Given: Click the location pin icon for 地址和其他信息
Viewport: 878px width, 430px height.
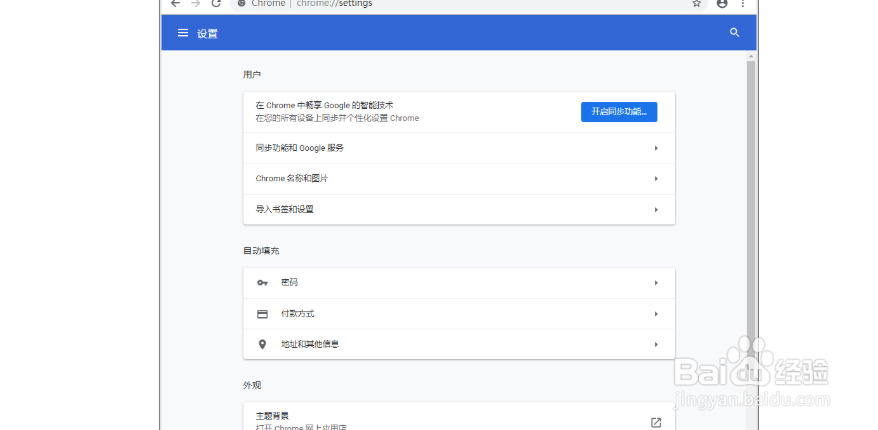Looking at the screenshot, I should click(x=262, y=344).
